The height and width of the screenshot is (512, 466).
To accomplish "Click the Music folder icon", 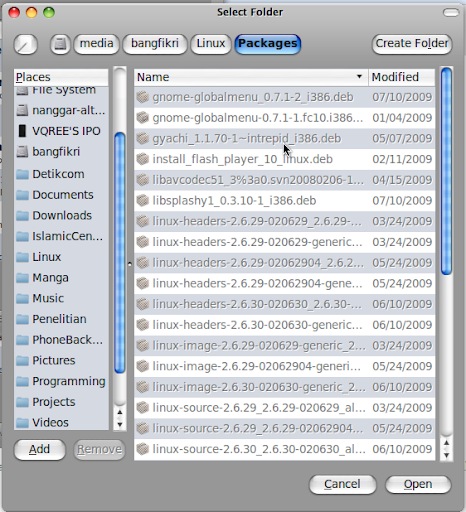I will (22, 298).
